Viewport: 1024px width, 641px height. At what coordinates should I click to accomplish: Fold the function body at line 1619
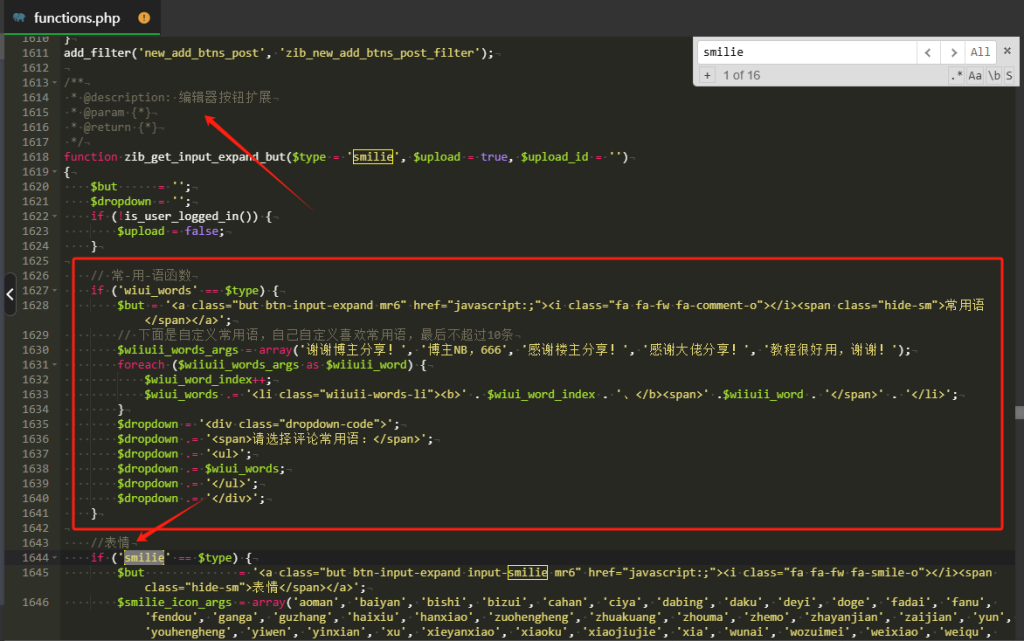coord(54,172)
